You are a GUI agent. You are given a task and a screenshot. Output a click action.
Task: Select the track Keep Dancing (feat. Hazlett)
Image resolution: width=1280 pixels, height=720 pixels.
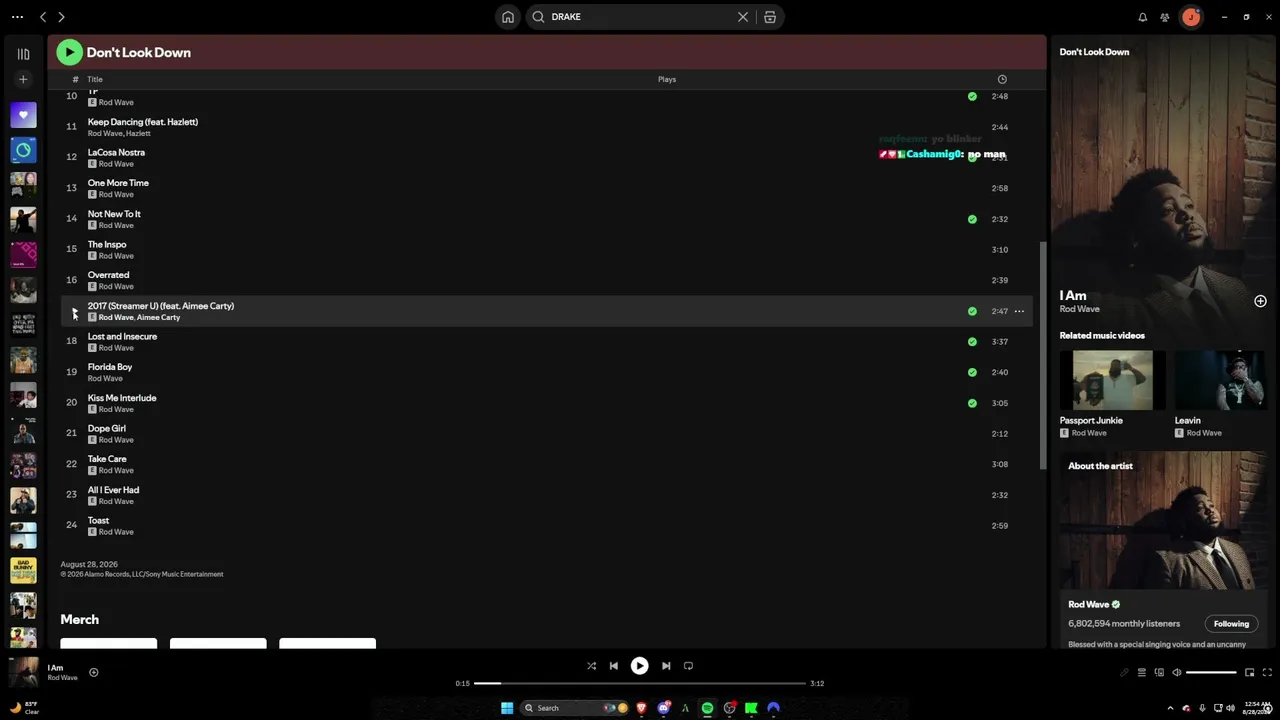(548, 127)
